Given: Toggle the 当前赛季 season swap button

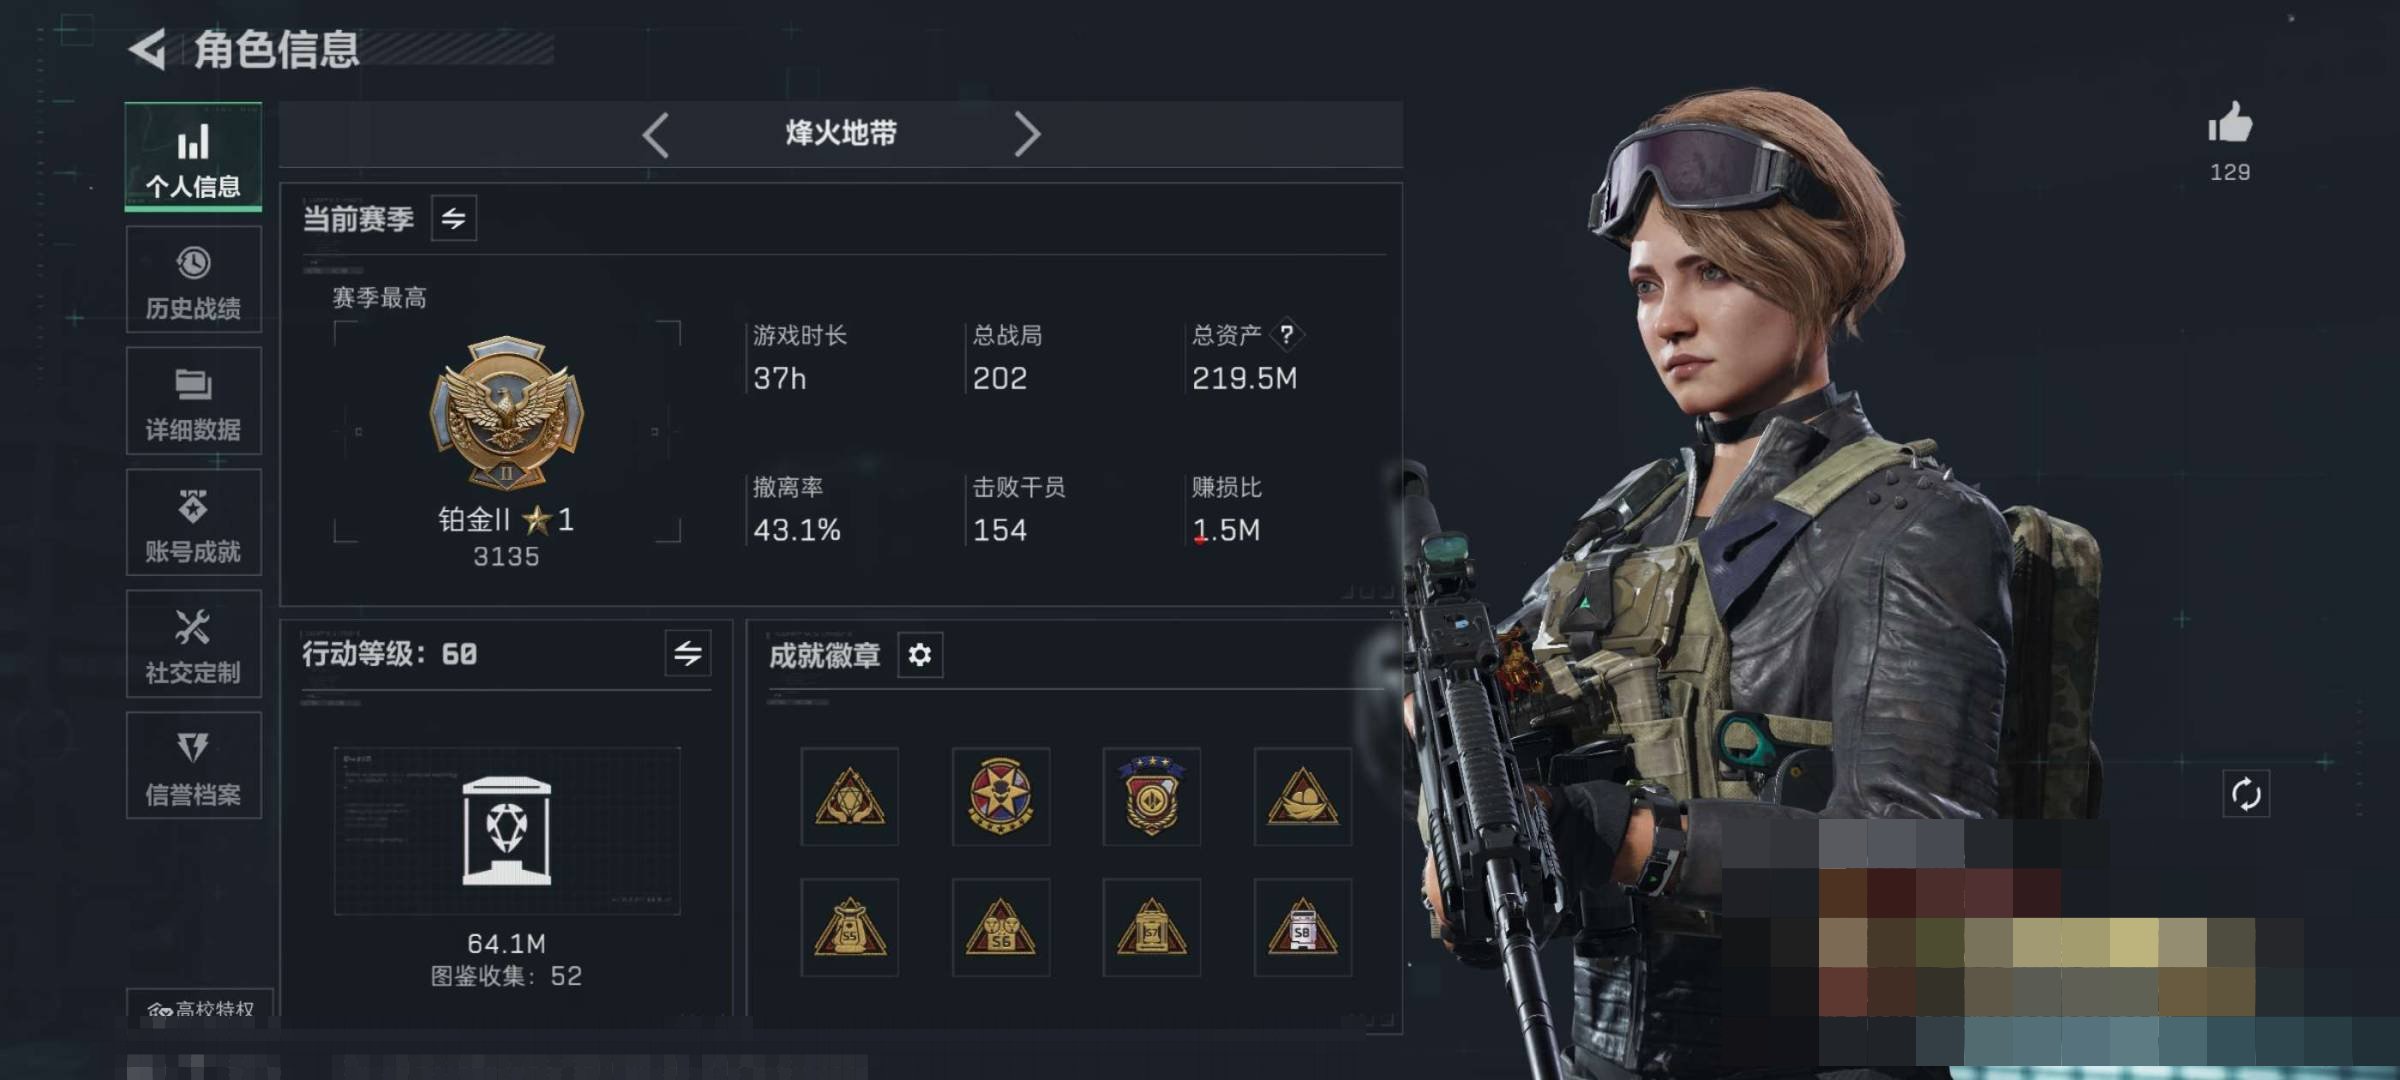Looking at the screenshot, I should tap(454, 219).
